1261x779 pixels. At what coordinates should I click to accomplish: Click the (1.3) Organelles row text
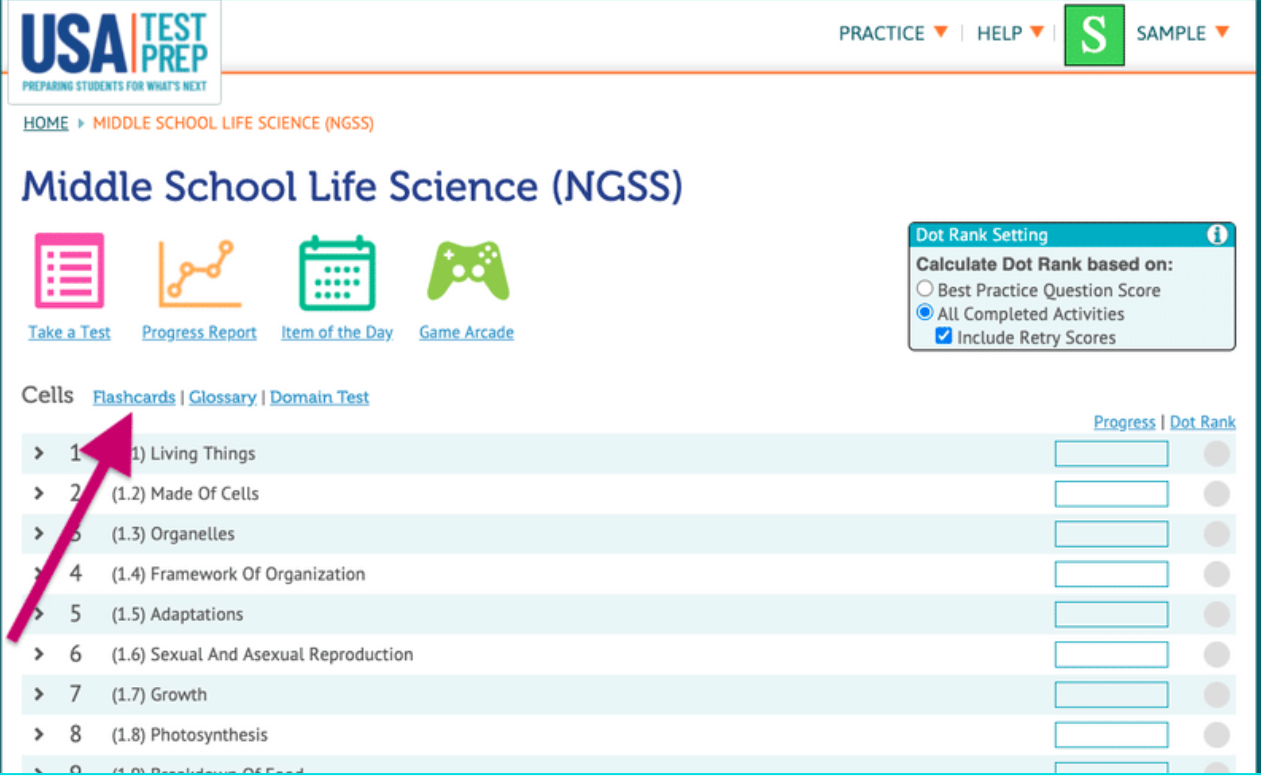(173, 534)
